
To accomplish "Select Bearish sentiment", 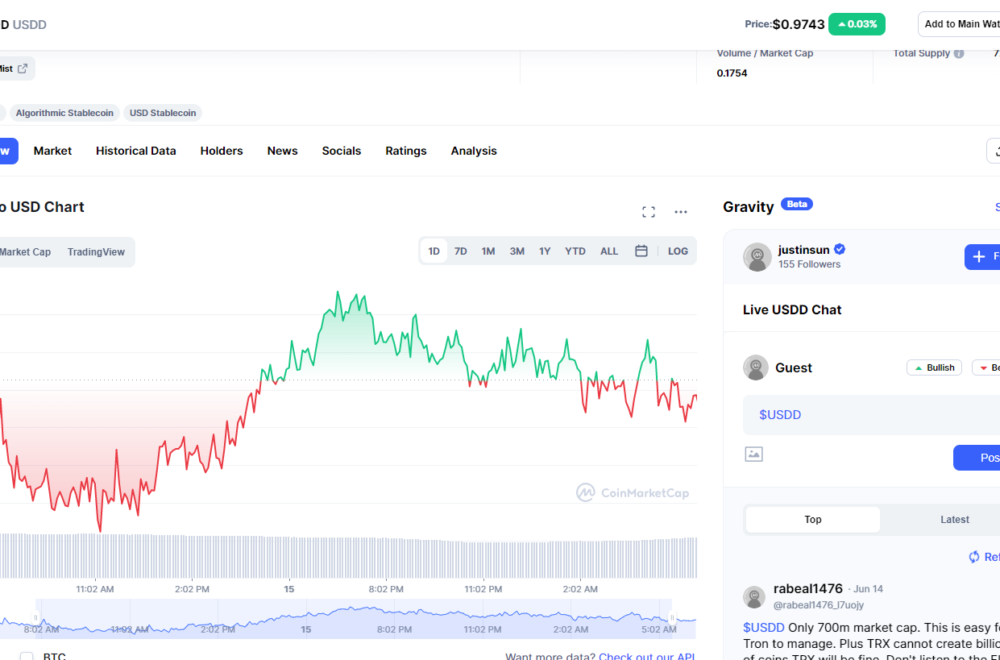I will [986, 368].
